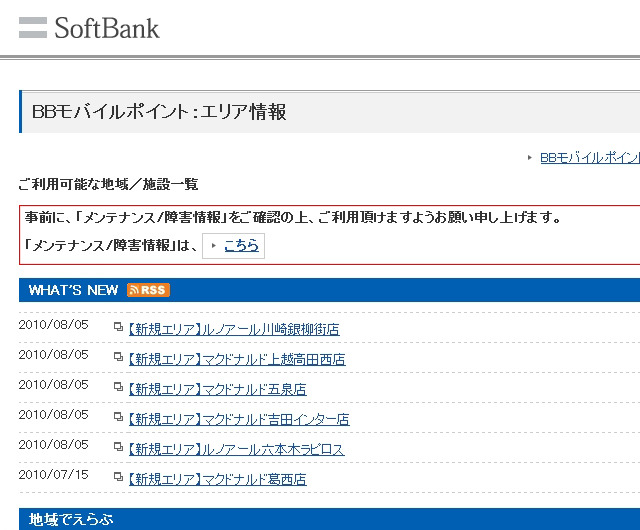
Task: Open the マクドナルド上越高田西店 new area link
Action: [x=237, y=359]
